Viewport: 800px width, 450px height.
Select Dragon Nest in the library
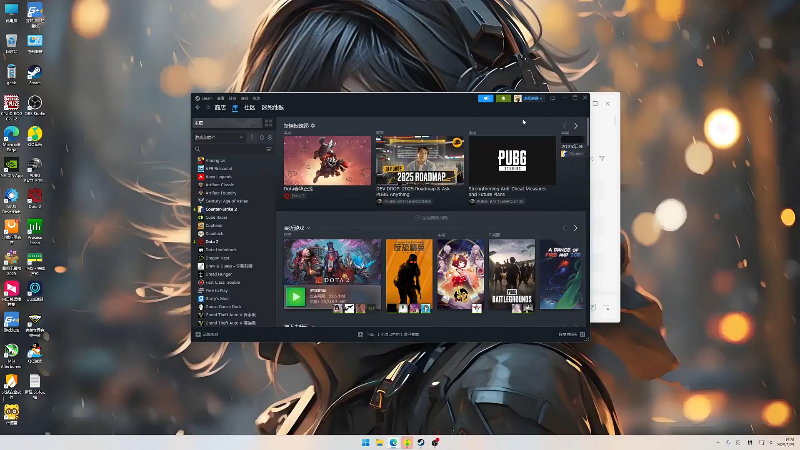coord(217,258)
